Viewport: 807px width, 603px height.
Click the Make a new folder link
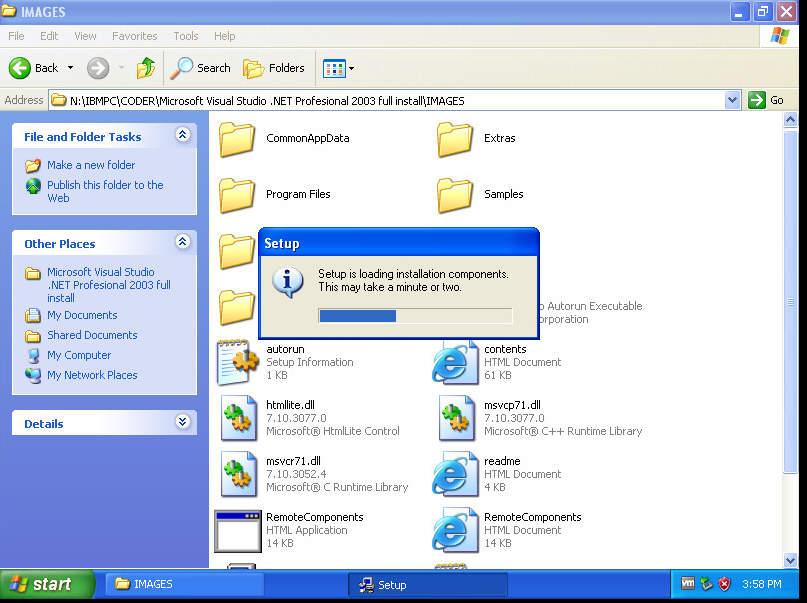tap(91, 165)
